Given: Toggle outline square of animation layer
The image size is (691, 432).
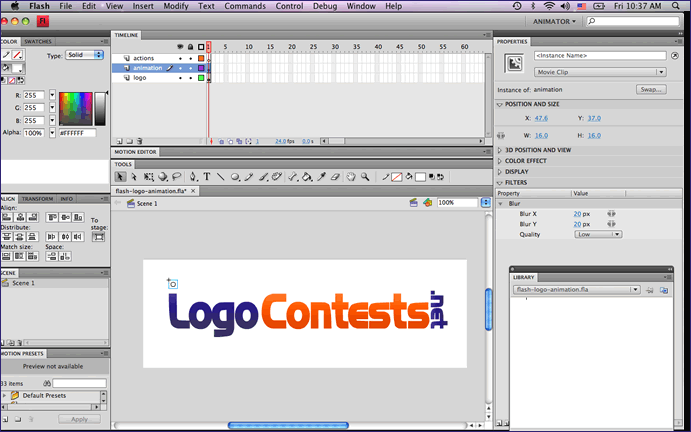Looking at the screenshot, I should coord(201,68).
